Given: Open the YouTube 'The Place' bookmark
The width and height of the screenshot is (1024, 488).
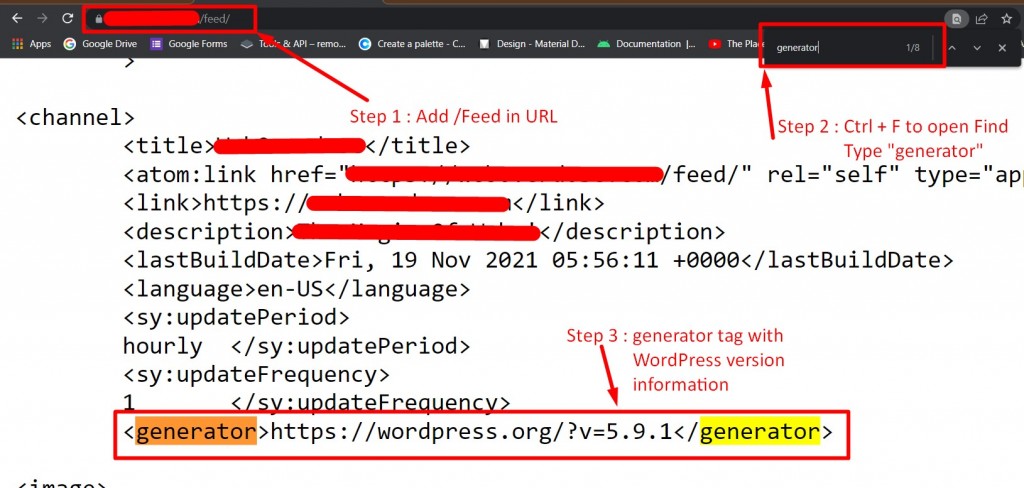Looking at the screenshot, I should point(735,44).
